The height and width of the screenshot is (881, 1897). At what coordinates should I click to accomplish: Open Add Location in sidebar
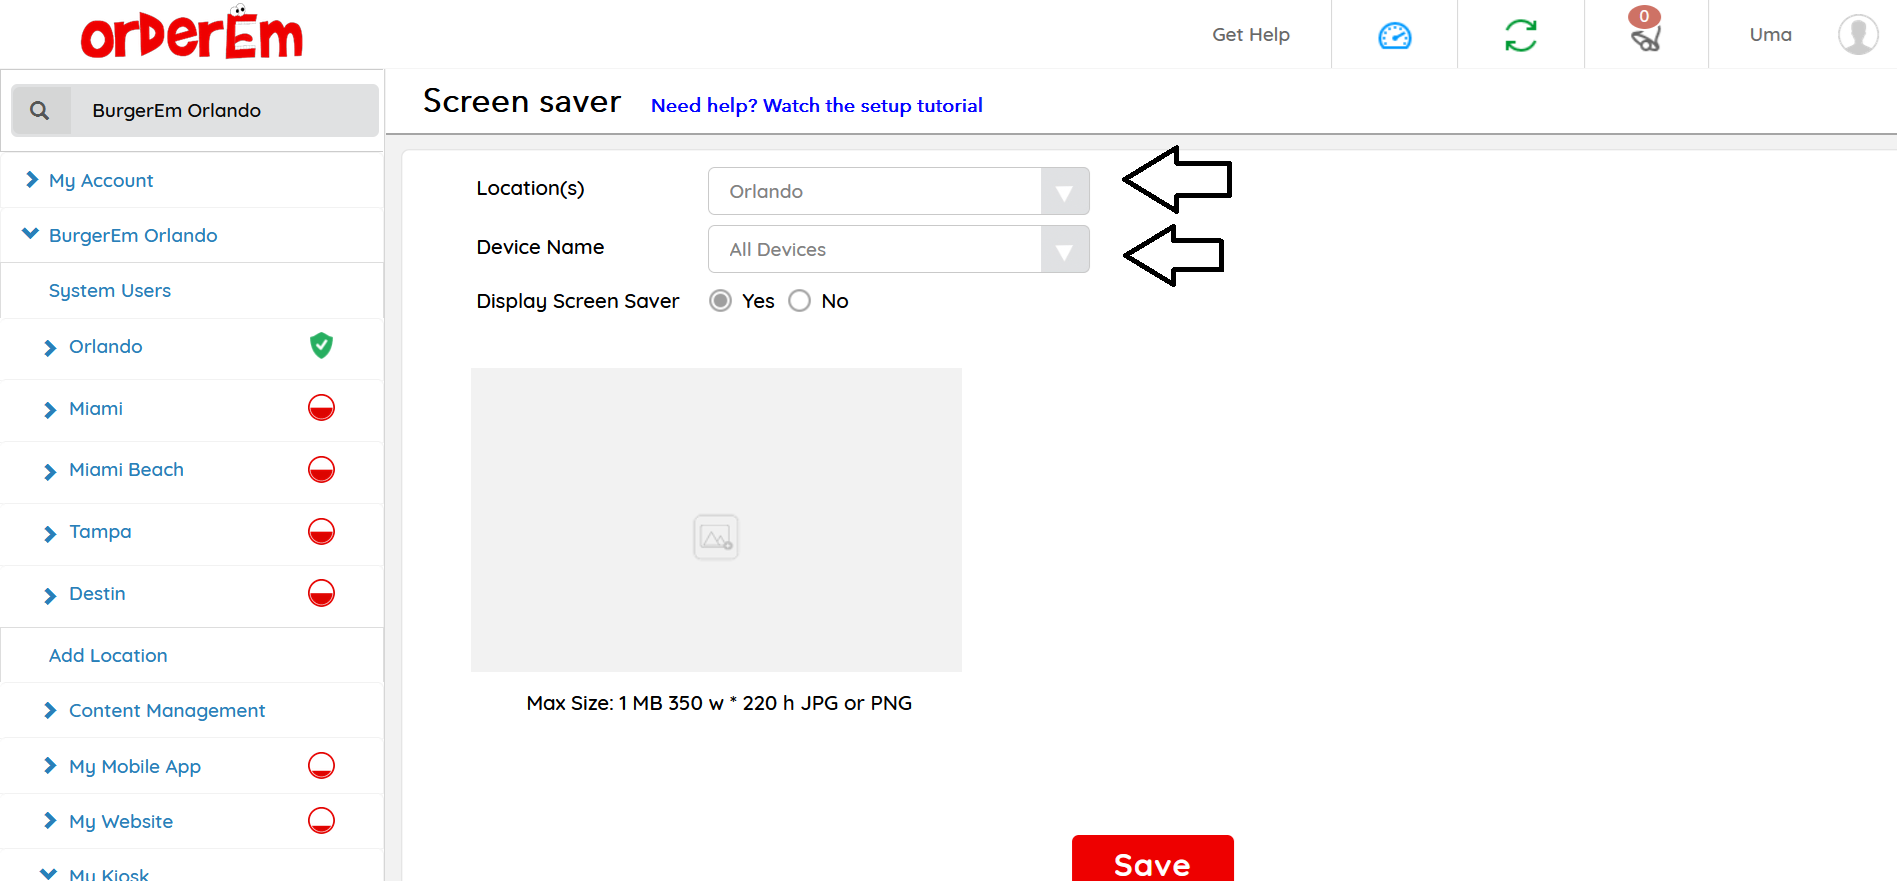108,655
